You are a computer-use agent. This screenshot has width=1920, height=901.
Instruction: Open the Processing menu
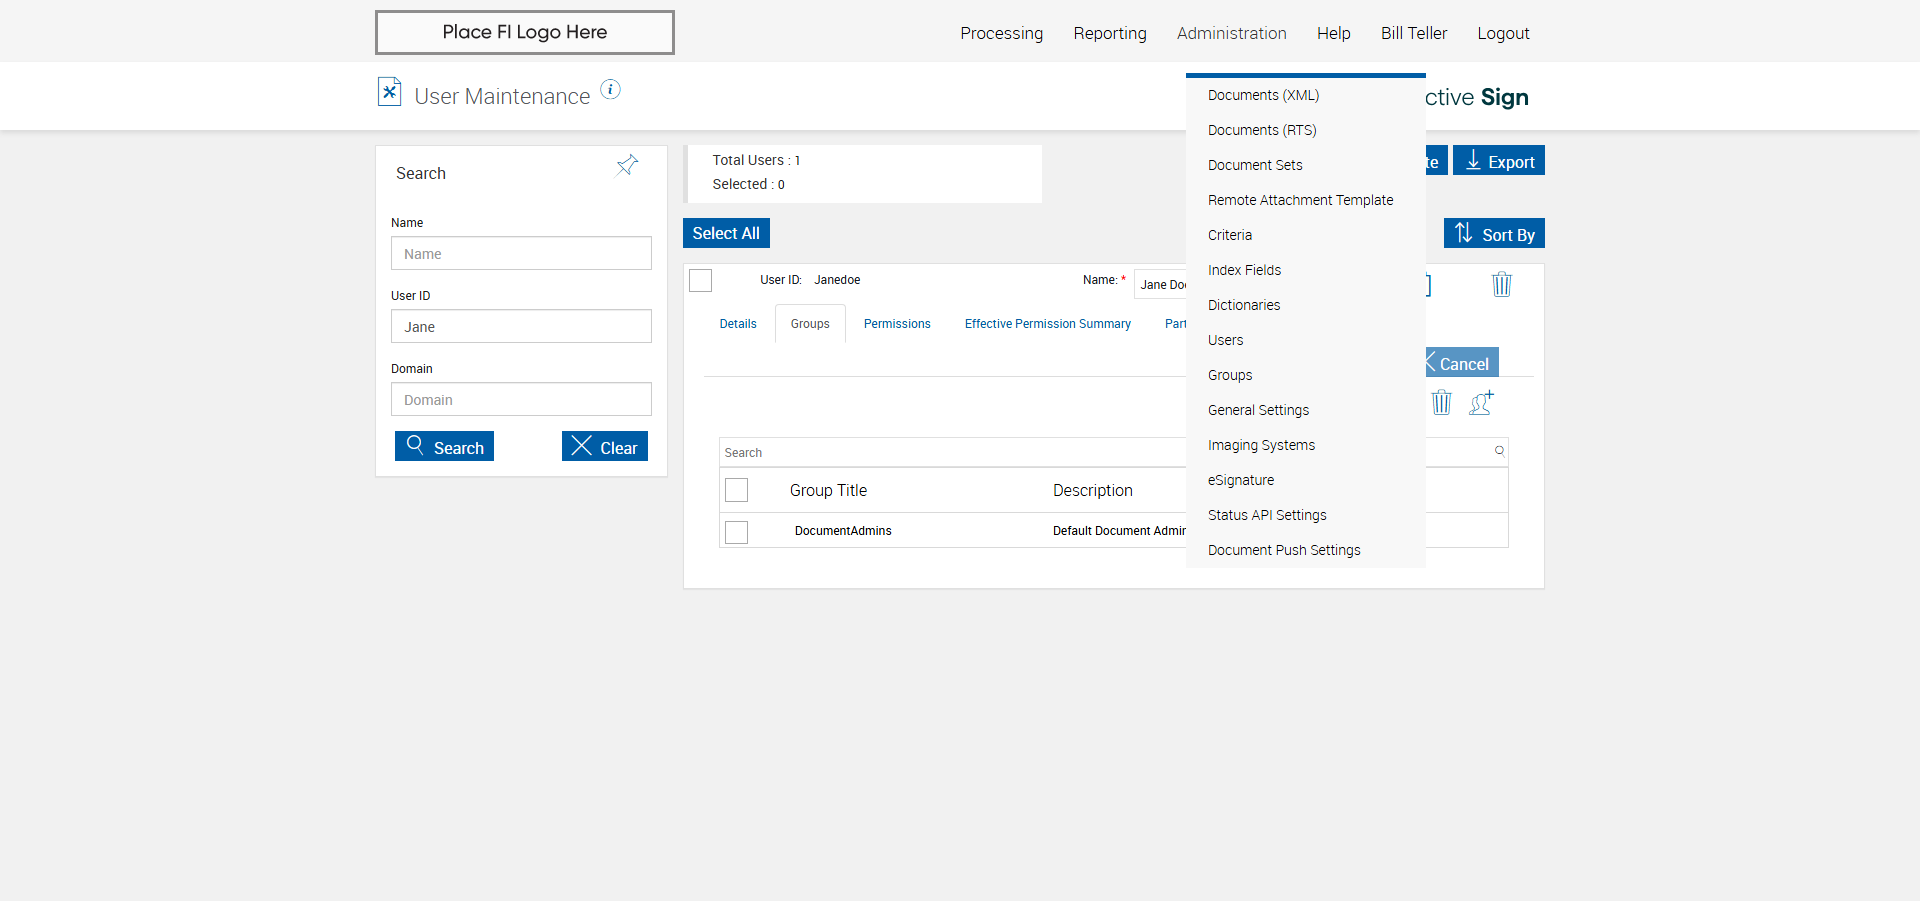coord(1001,33)
